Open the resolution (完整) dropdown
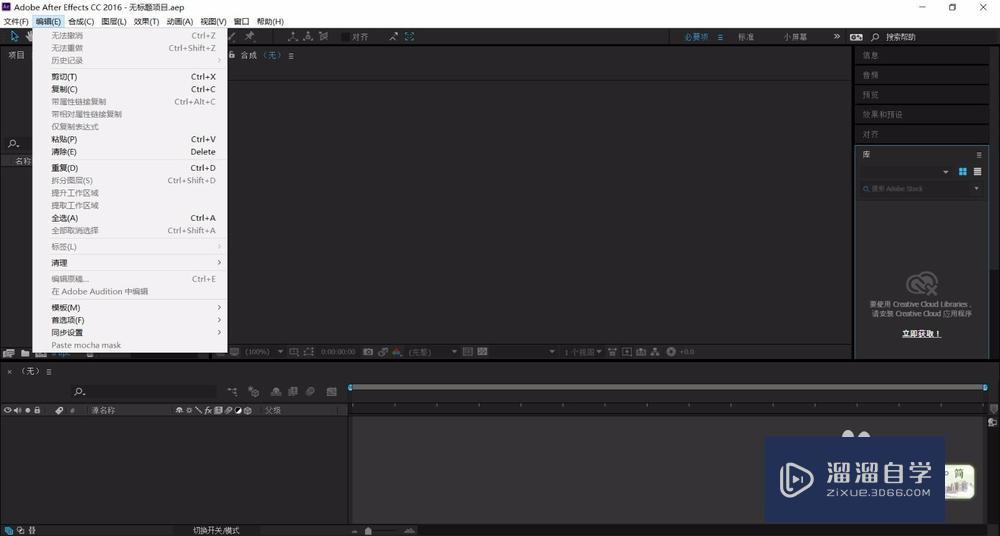This screenshot has width=1000, height=536. [x=433, y=352]
